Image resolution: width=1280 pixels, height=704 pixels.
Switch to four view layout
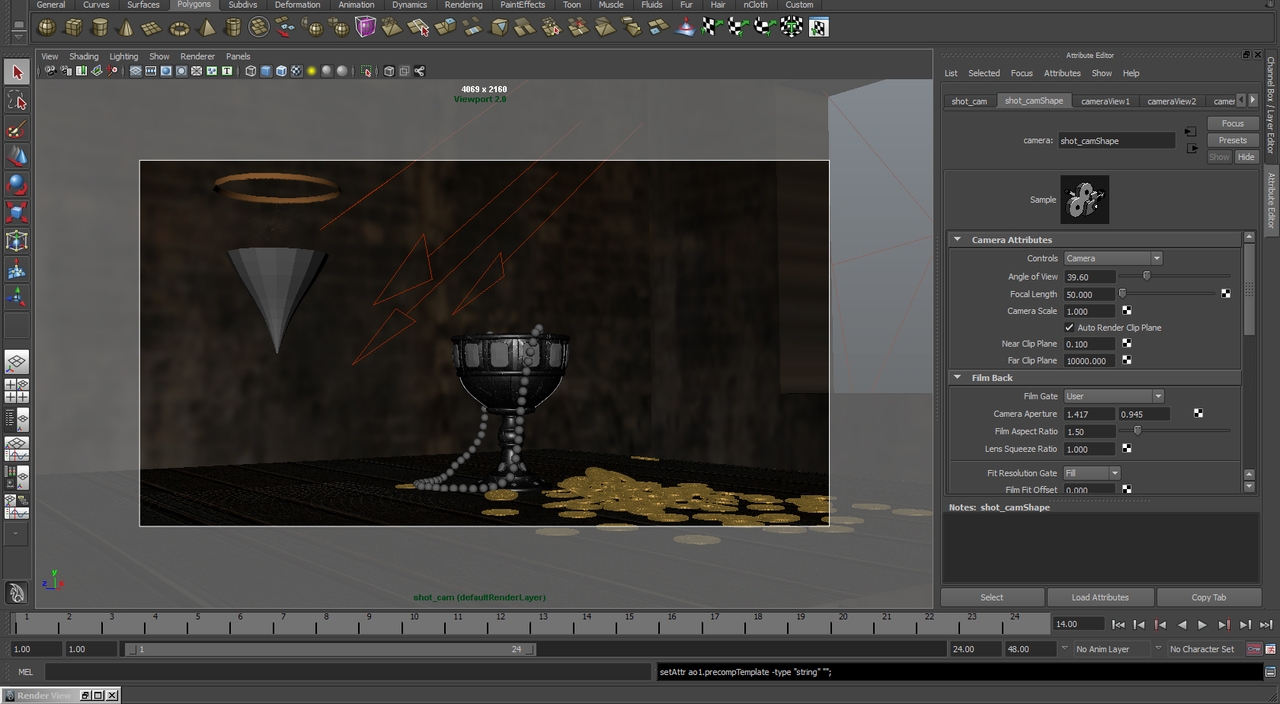tap(17, 391)
